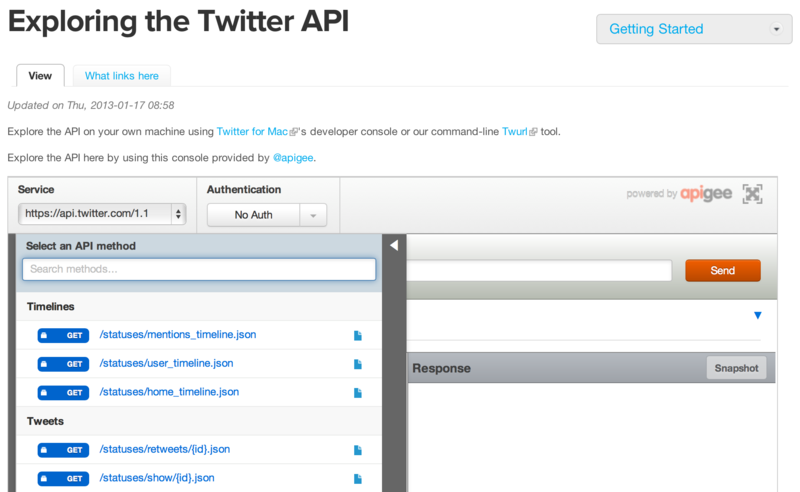Click the GET badge for show/{id}.json

(63, 479)
